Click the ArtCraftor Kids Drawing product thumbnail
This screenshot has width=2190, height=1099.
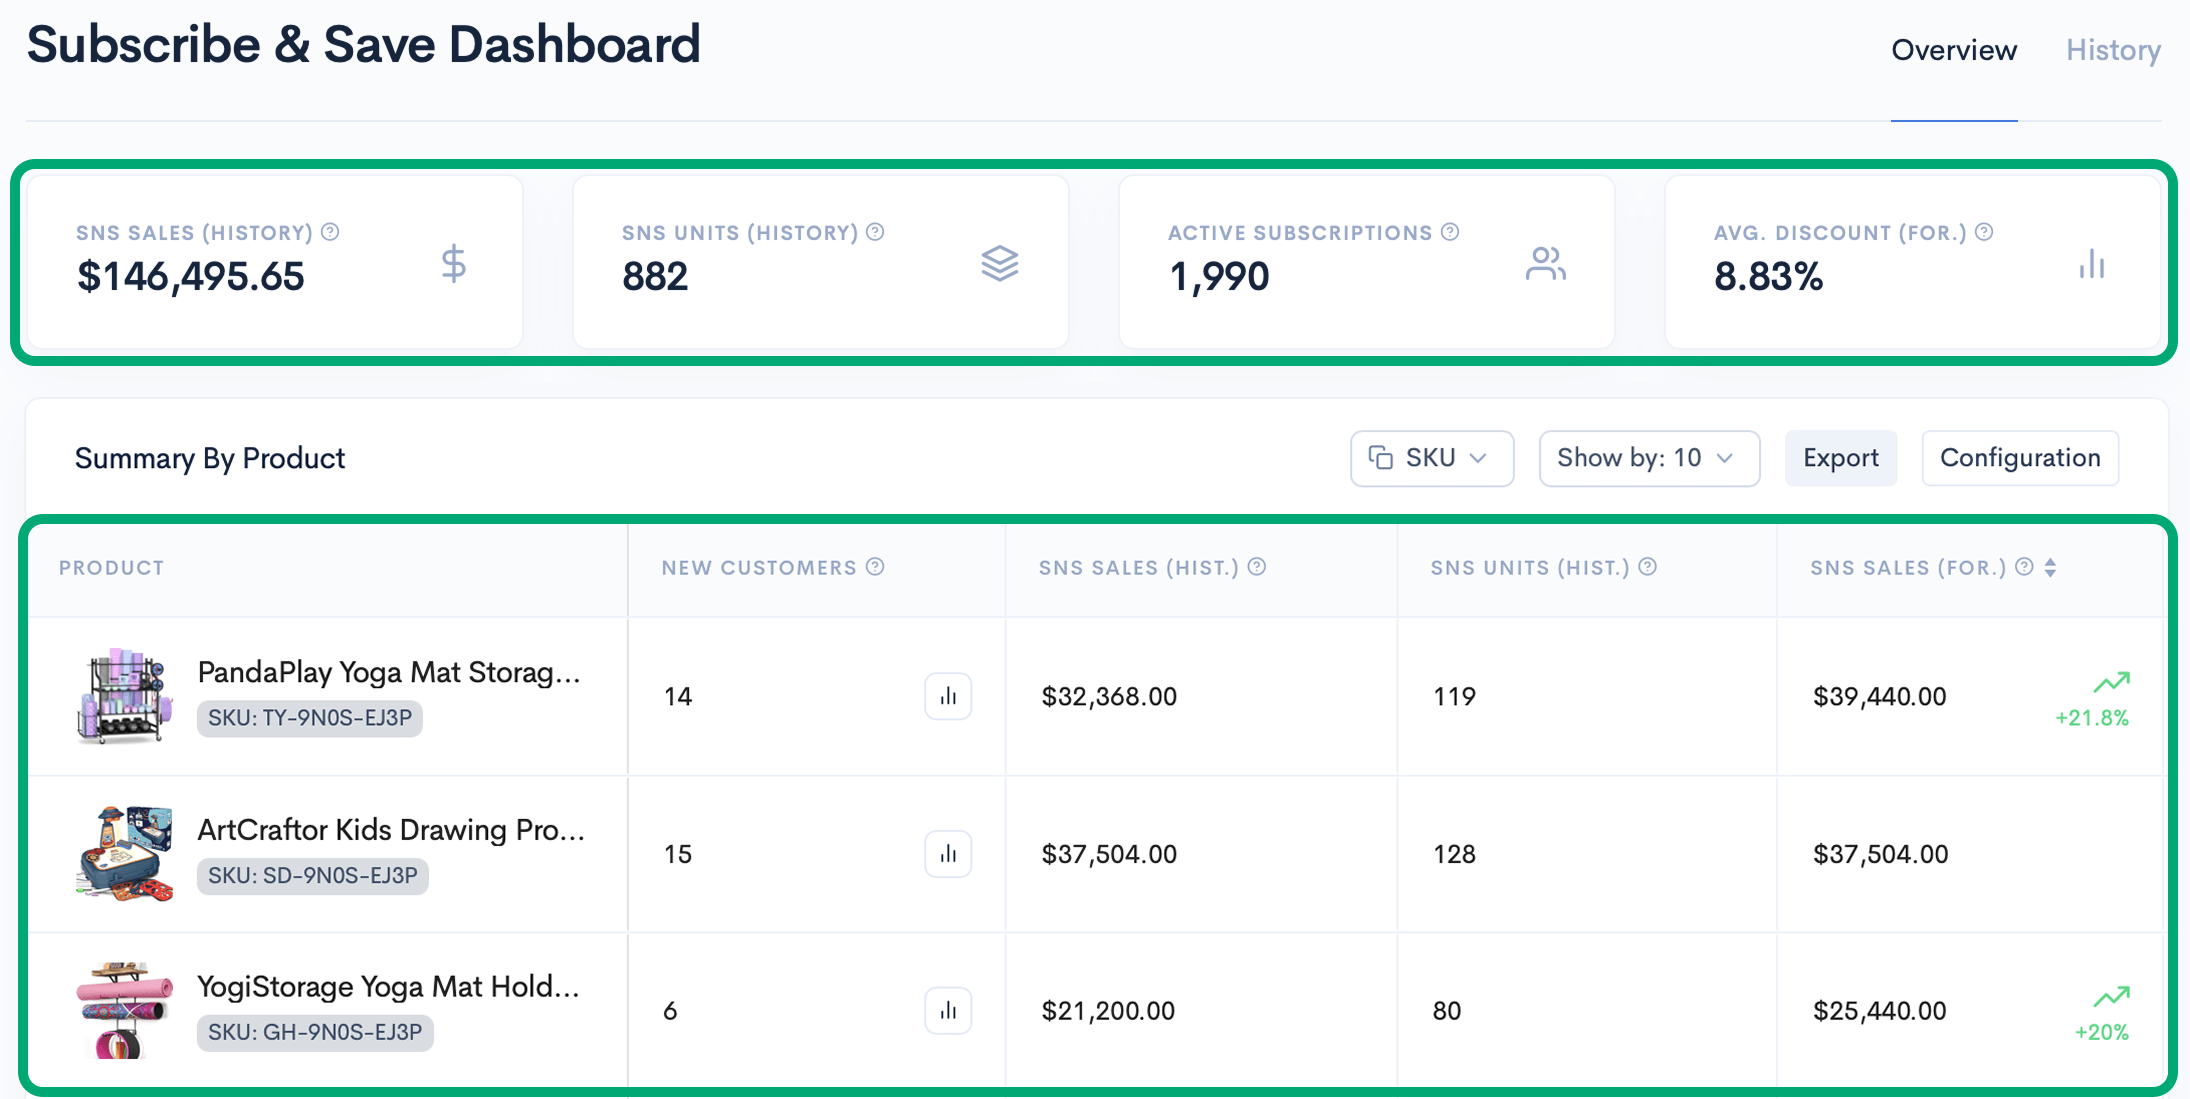(x=124, y=854)
